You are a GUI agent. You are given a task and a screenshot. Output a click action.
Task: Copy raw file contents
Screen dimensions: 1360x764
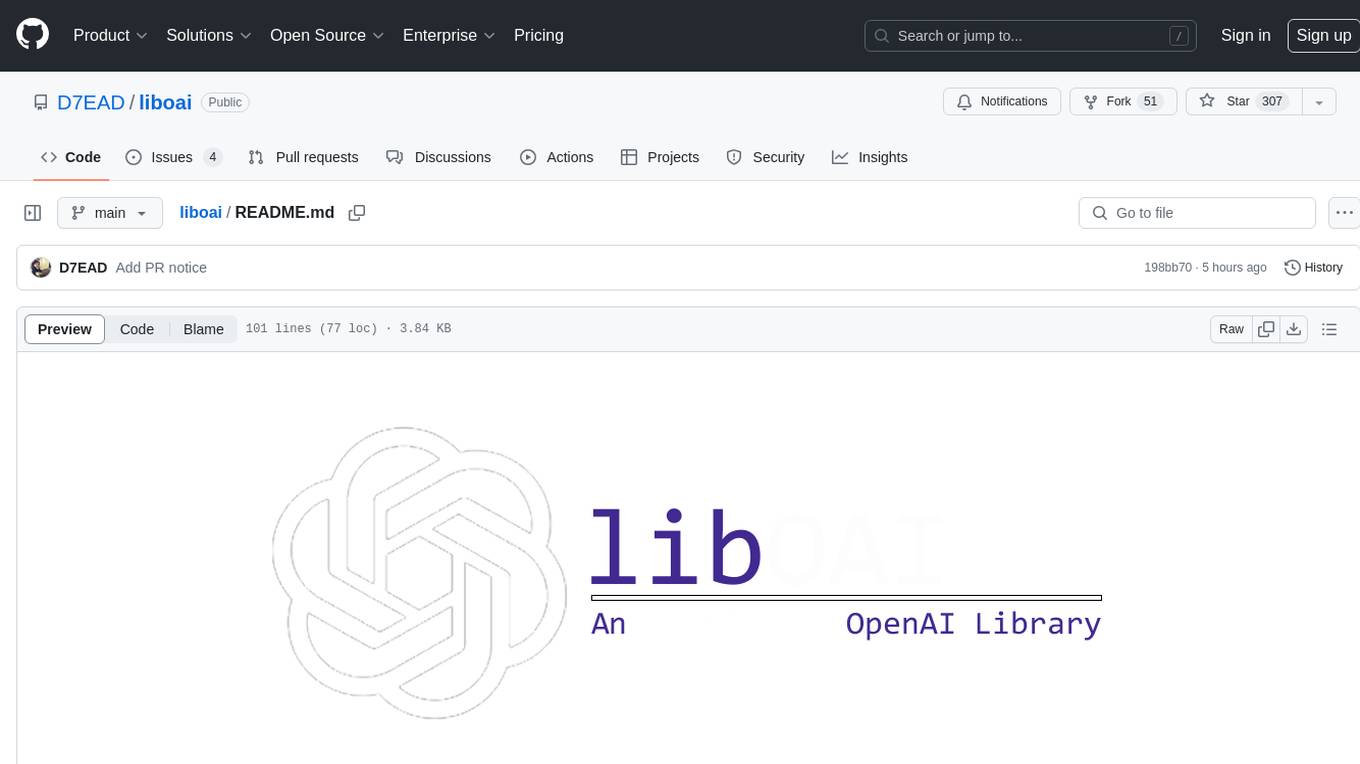(1266, 329)
